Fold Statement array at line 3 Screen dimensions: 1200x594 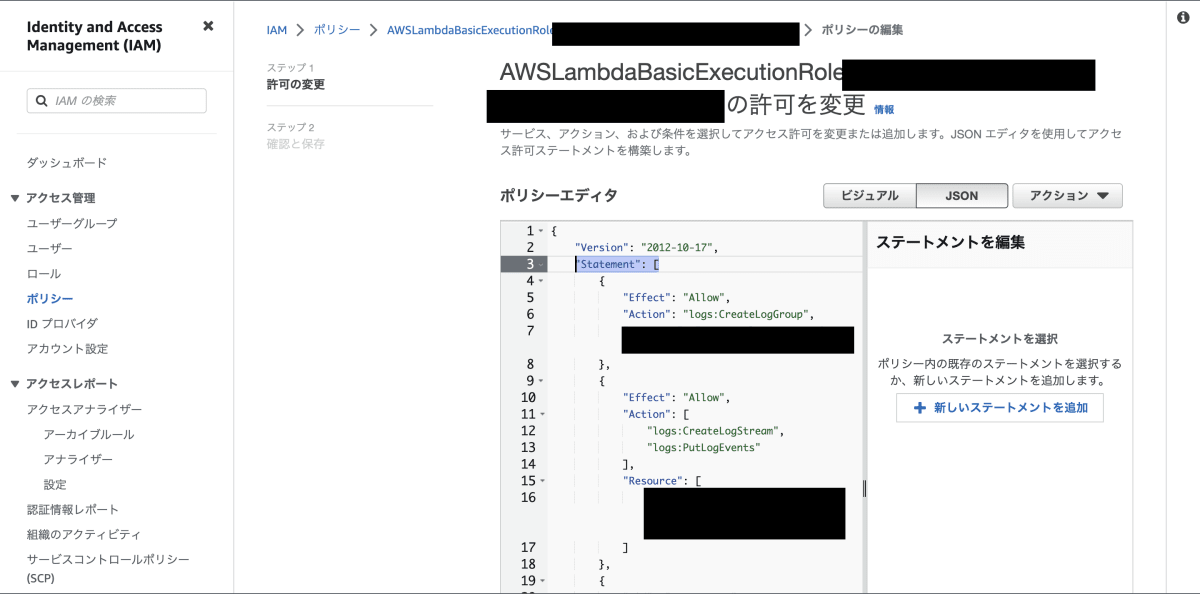point(541,264)
